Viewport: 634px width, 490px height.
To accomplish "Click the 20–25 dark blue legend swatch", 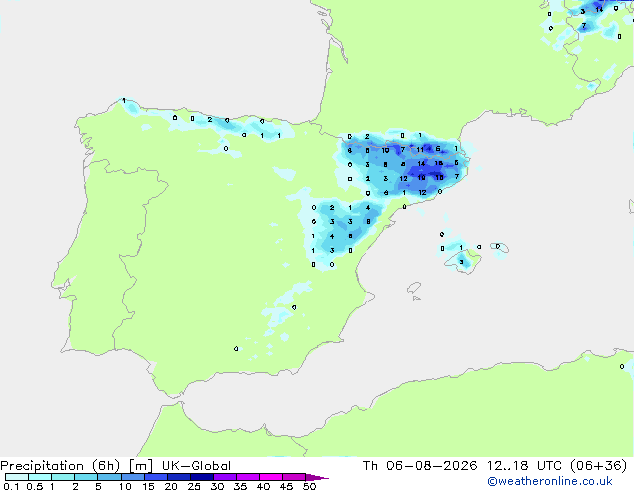I will click(x=178, y=477).
